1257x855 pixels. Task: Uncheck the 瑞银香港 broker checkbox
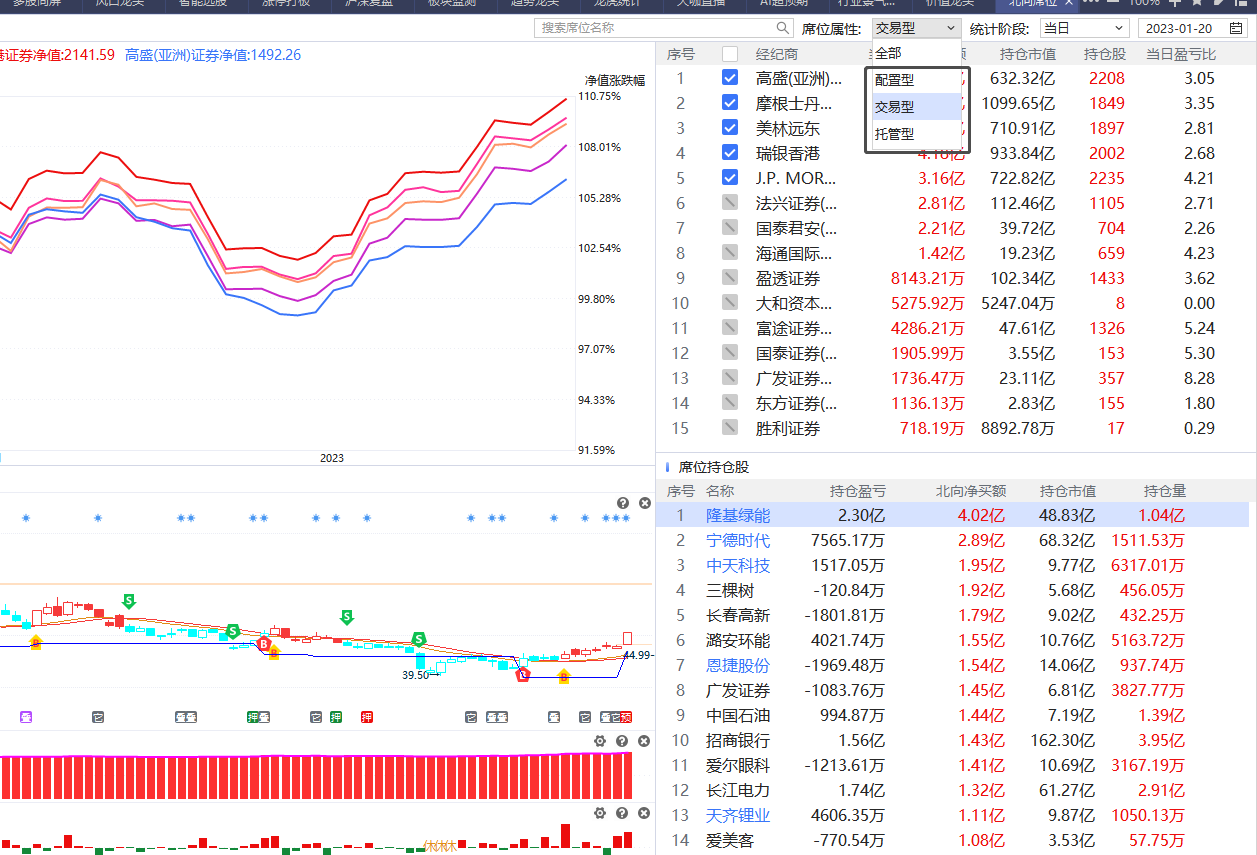tap(730, 153)
